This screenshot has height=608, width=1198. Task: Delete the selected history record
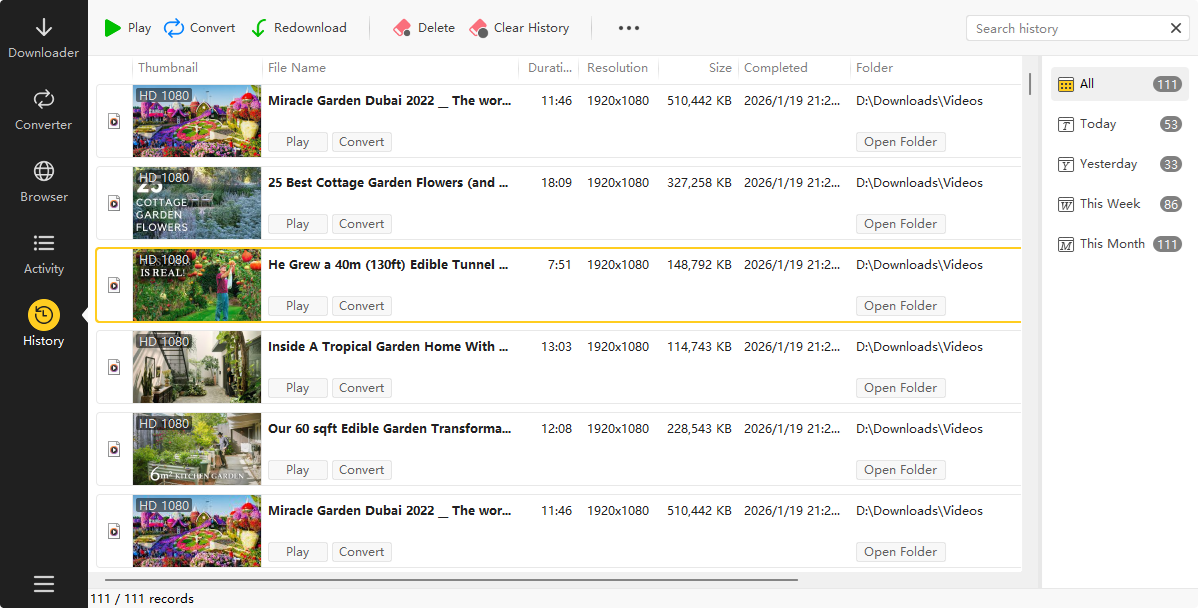coord(424,28)
